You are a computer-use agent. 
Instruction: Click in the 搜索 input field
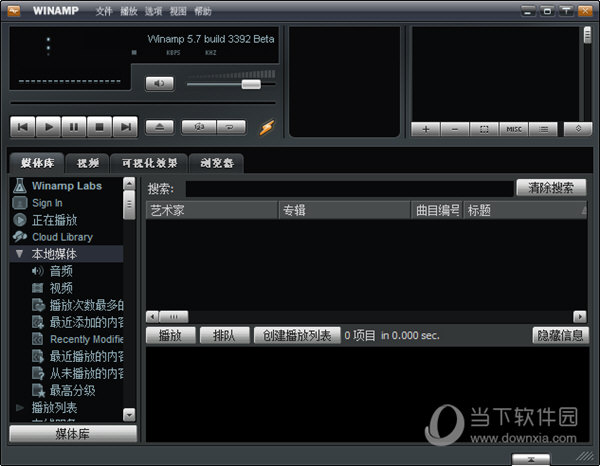[349, 189]
